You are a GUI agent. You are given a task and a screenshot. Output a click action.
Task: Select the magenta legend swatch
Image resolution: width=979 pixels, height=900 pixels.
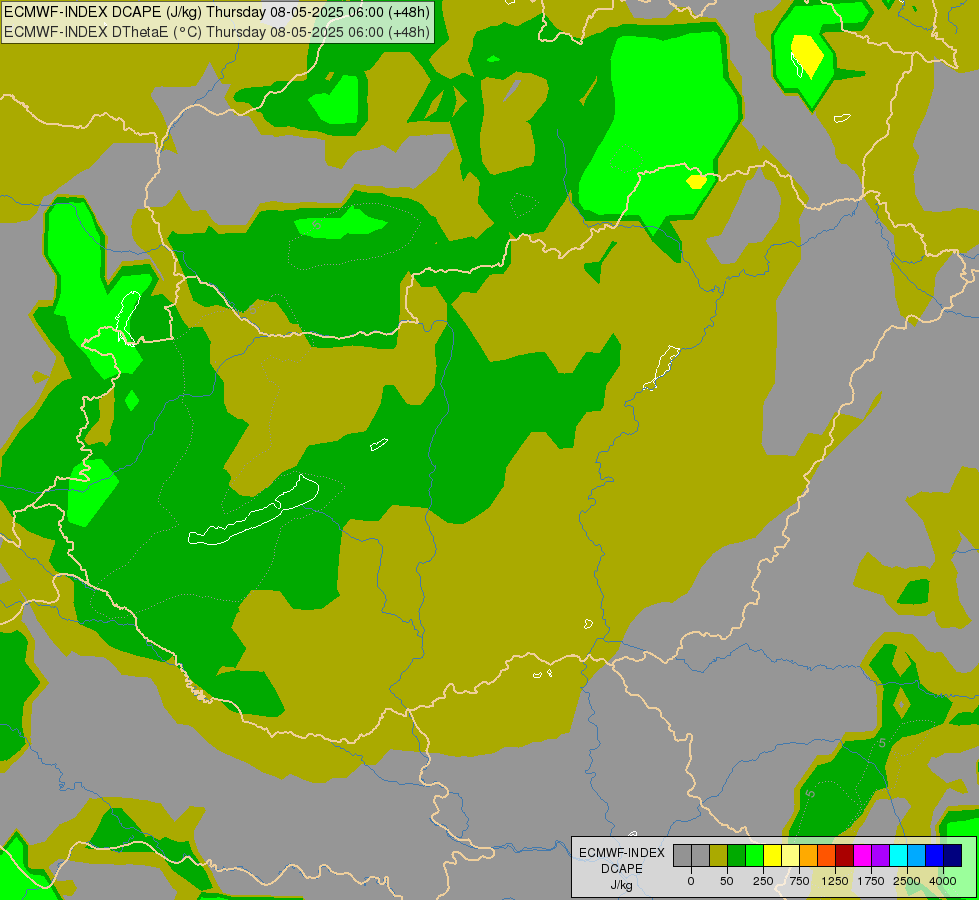click(863, 855)
